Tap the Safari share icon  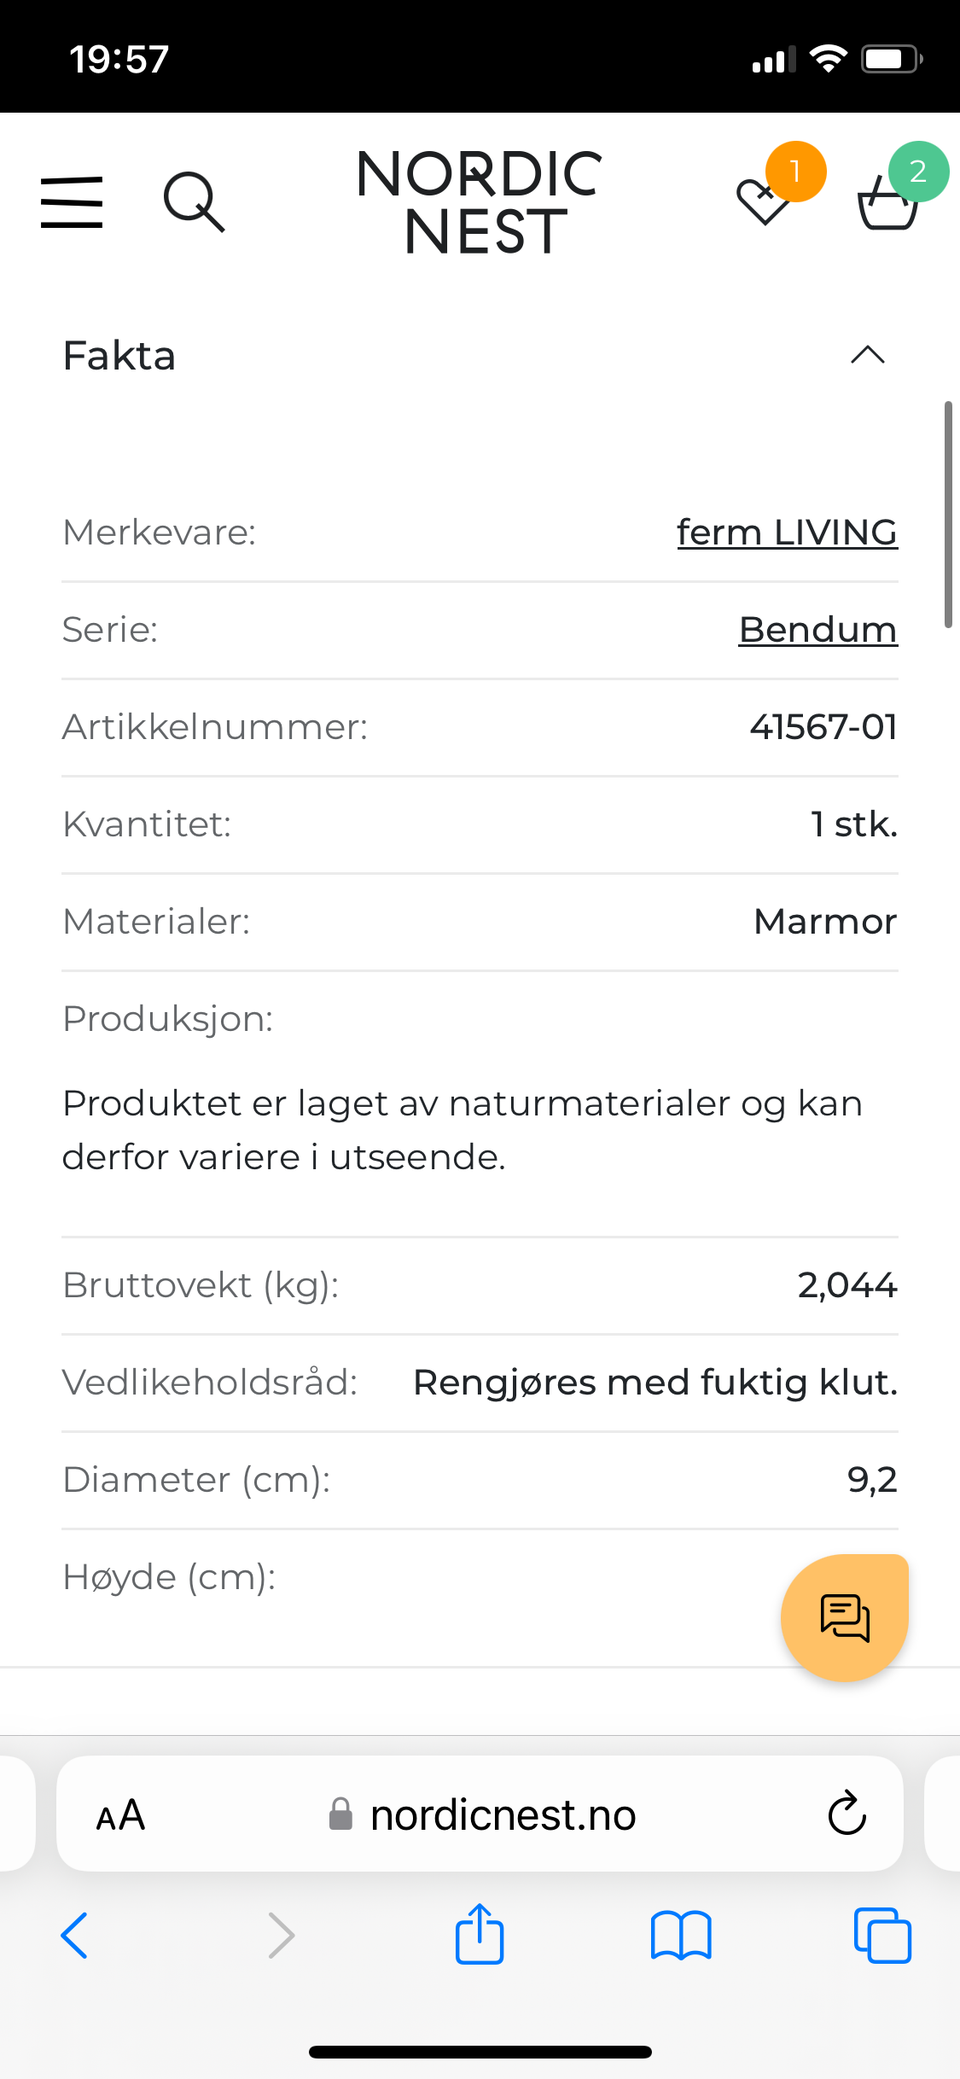(480, 1935)
